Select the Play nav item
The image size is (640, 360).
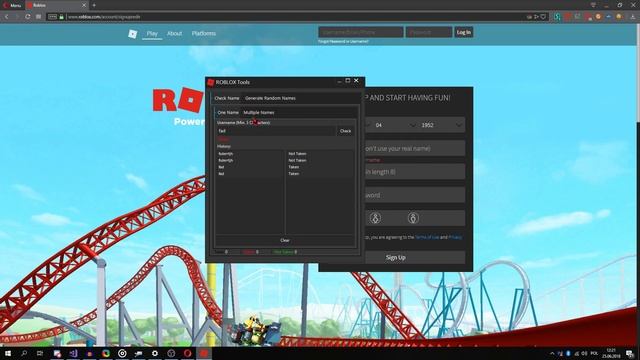coord(152,33)
